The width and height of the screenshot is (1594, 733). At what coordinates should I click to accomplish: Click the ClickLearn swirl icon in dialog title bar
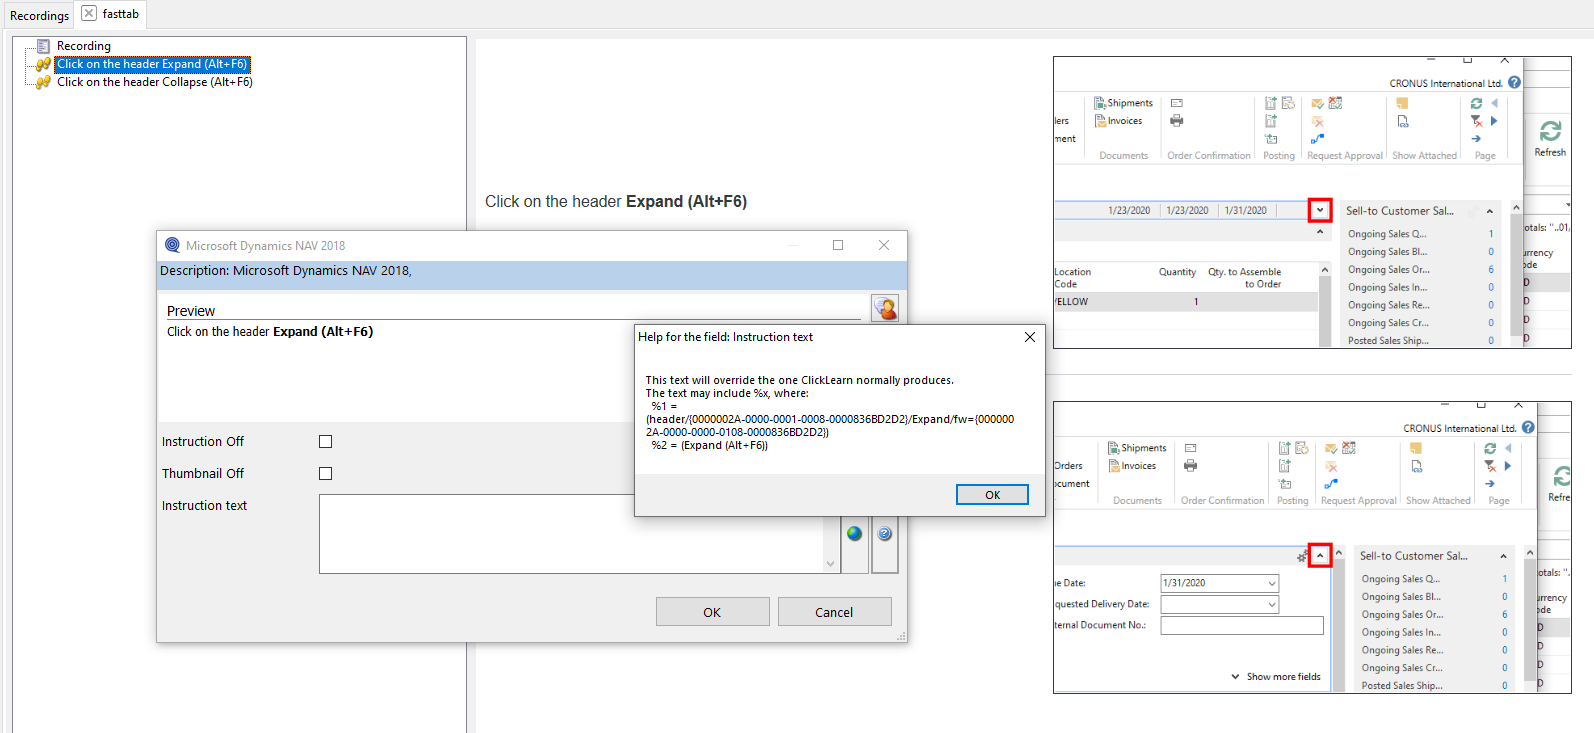[172, 245]
